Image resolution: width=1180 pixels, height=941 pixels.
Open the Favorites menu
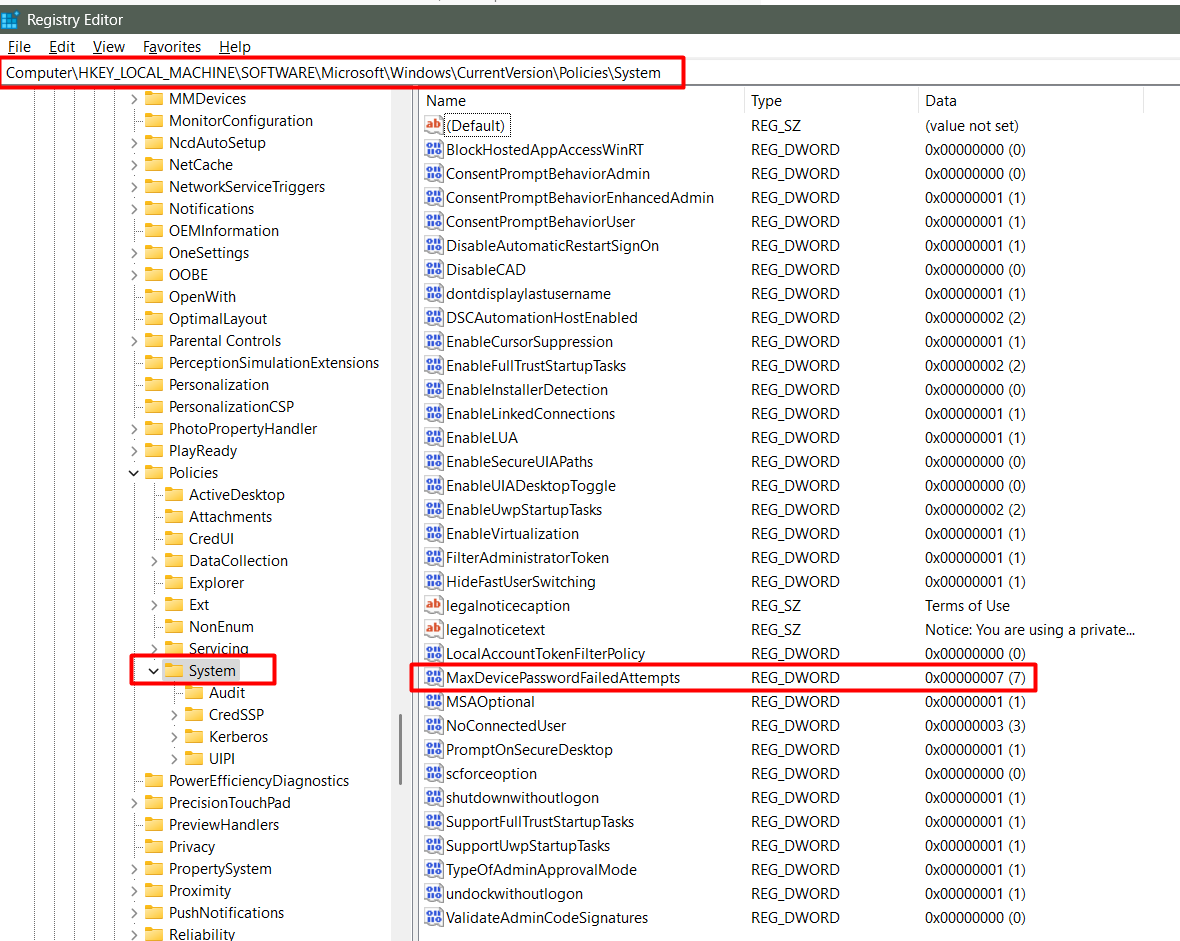pos(171,47)
